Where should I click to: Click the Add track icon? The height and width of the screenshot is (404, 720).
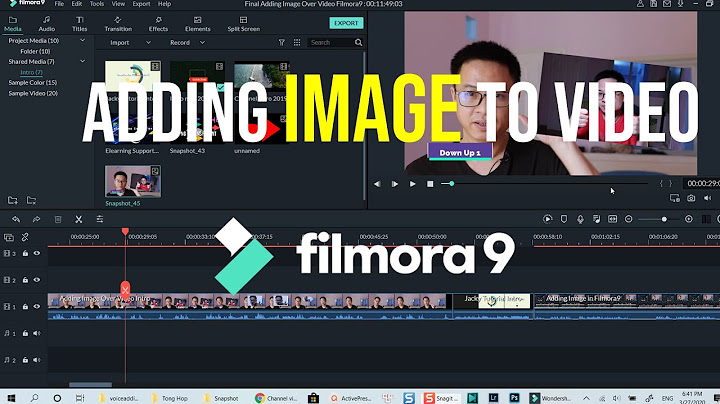(9, 237)
